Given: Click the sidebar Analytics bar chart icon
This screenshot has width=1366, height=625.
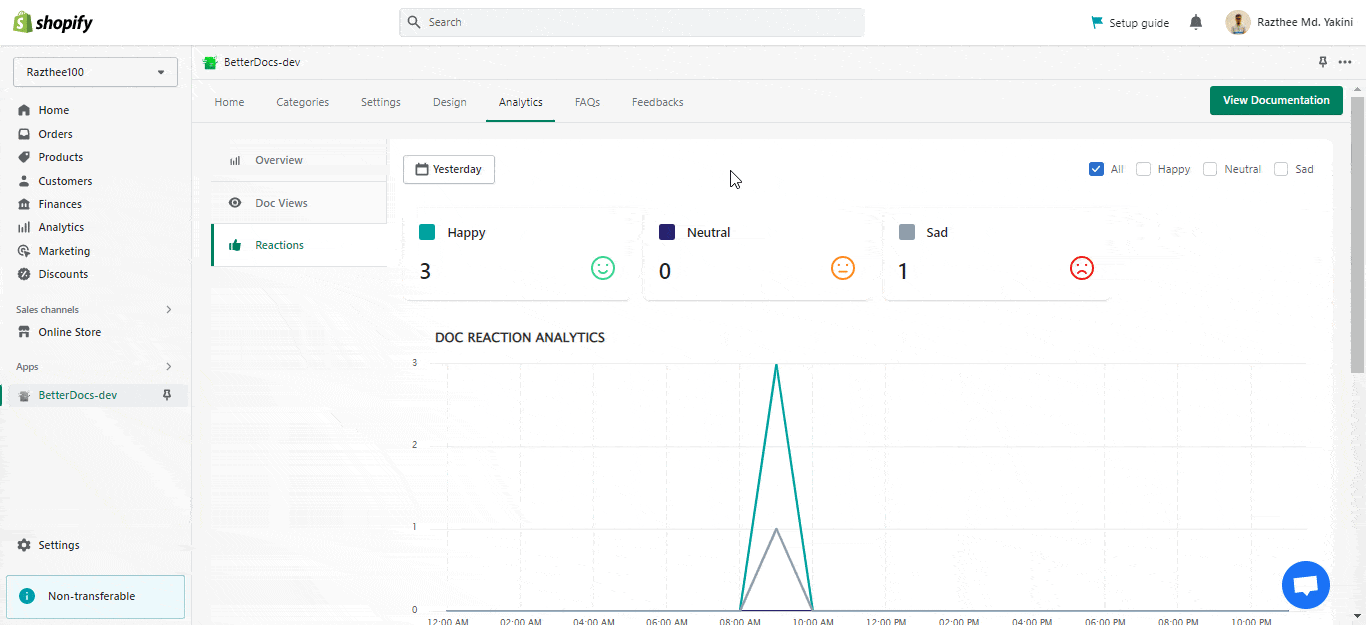Looking at the screenshot, I should point(24,227).
